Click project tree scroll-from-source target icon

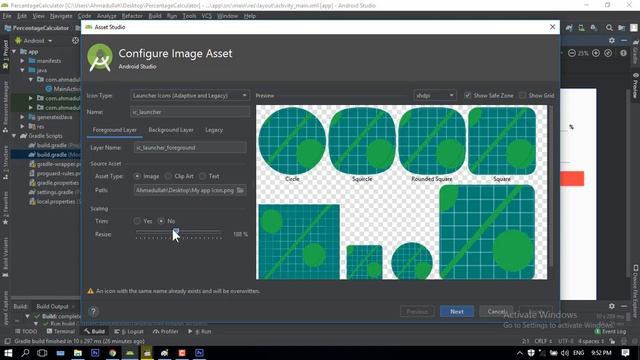(76, 40)
